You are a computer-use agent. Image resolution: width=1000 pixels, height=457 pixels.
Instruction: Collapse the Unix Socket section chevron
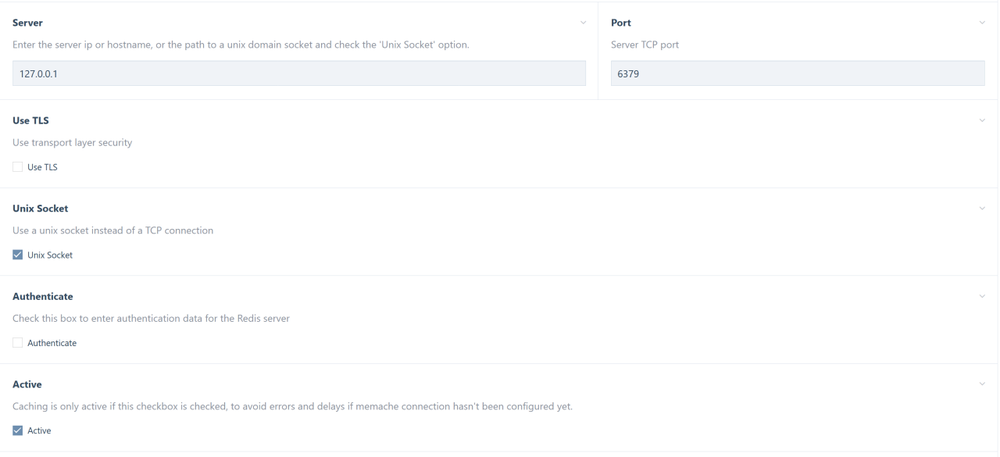click(982, 208)
